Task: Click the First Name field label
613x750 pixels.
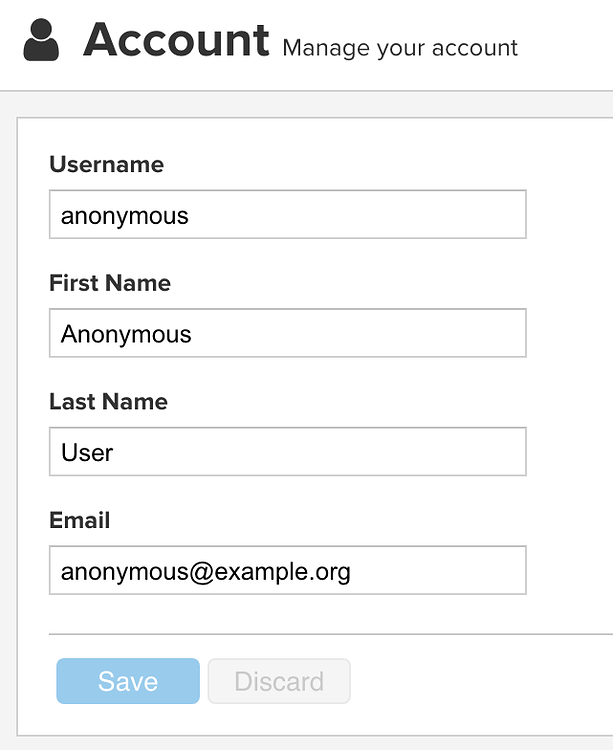Action: (x=110, y=283)
